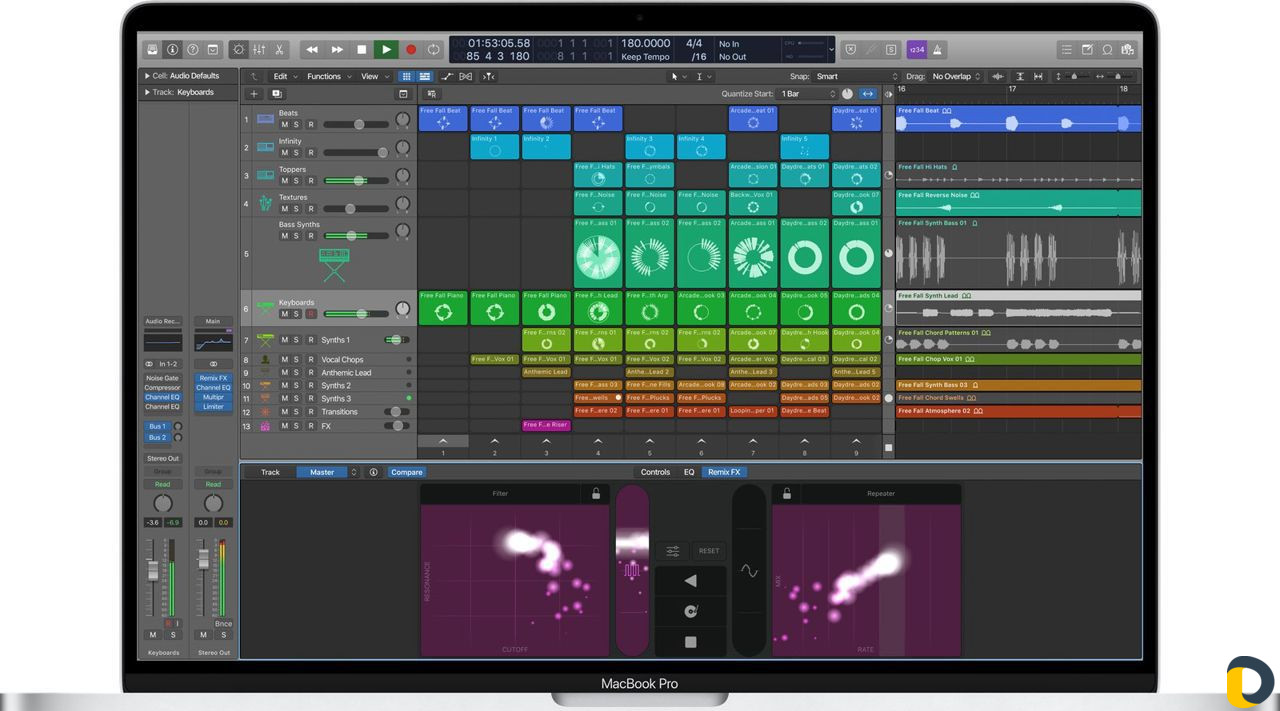Click the Duplicate Track icon
This screenshot has width=1280, height=711.
tap(277, 93)
